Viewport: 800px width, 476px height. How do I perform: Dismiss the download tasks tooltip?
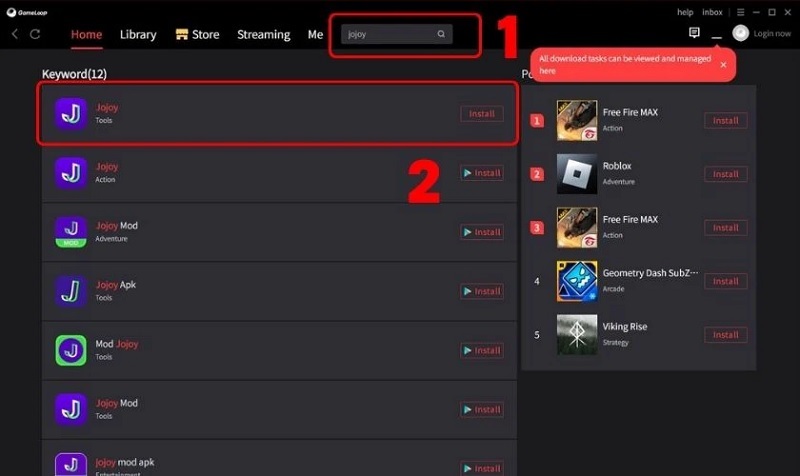pyautogui.click(x=723, y=65)
